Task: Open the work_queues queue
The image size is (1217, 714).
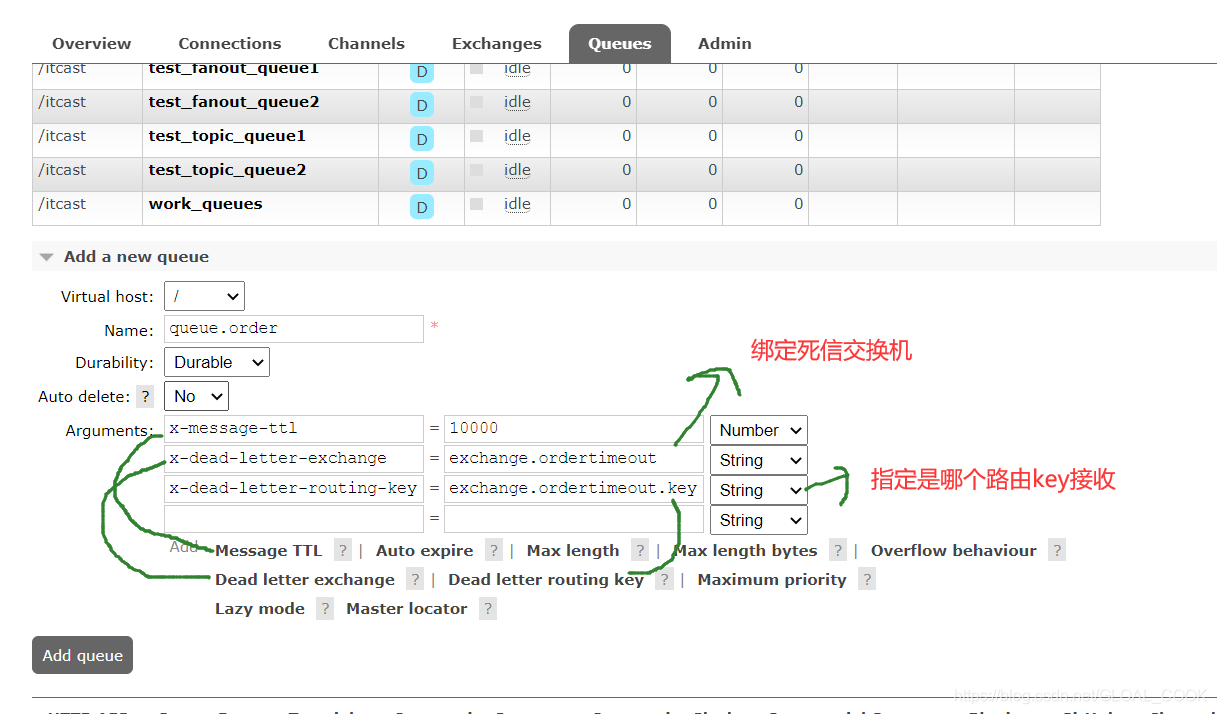Action: (x=205, y=204)
